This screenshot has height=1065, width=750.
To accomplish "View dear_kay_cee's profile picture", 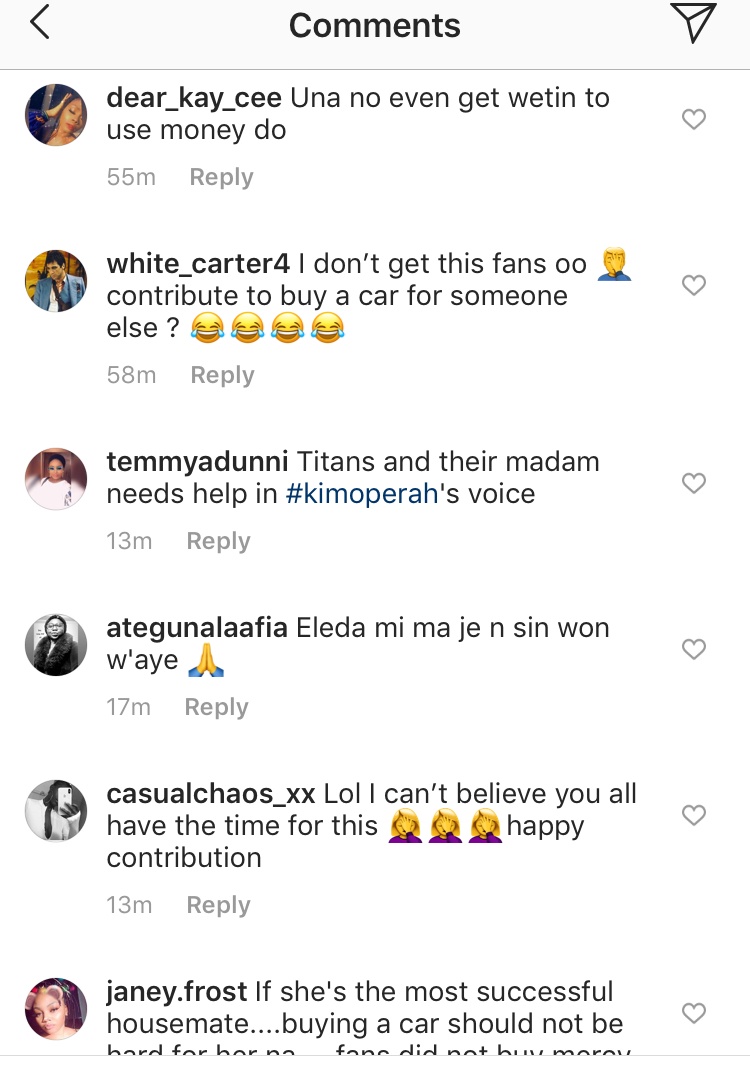I will [56, 115].
